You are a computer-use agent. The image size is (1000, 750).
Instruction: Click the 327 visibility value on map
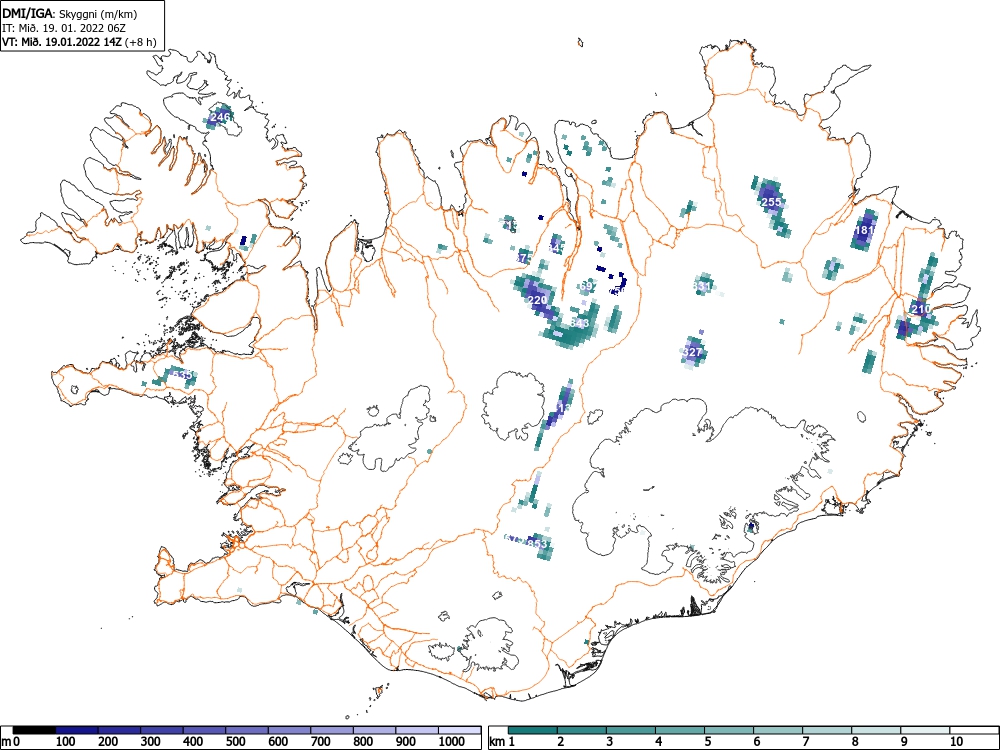(x=692, y=352)
